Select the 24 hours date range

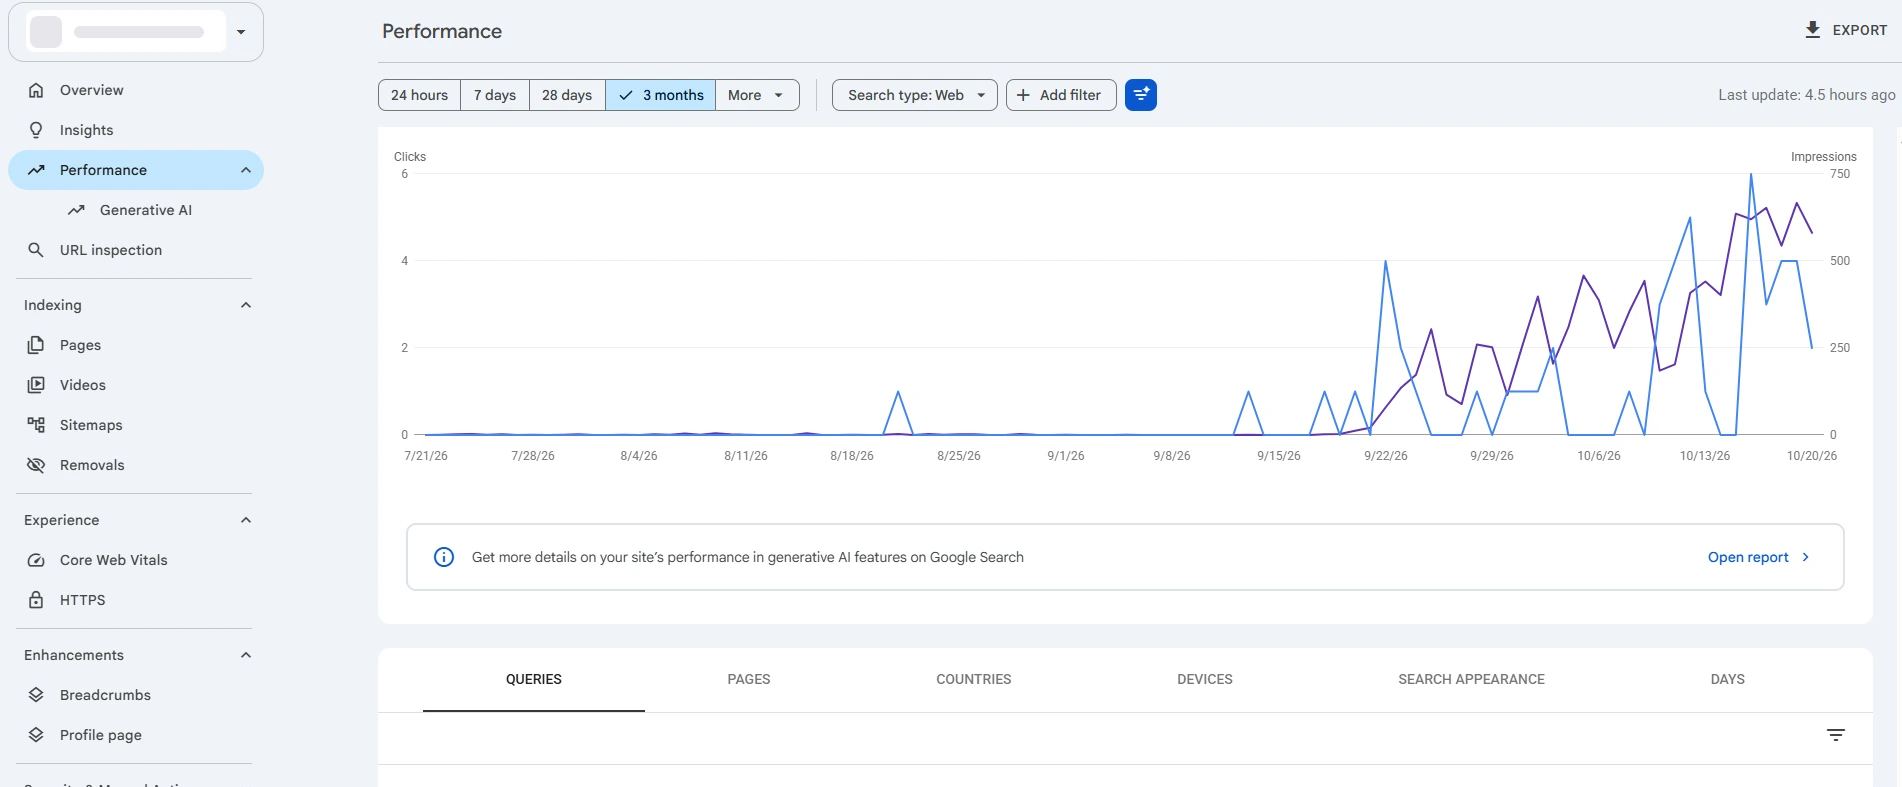(x=419, y=95)
